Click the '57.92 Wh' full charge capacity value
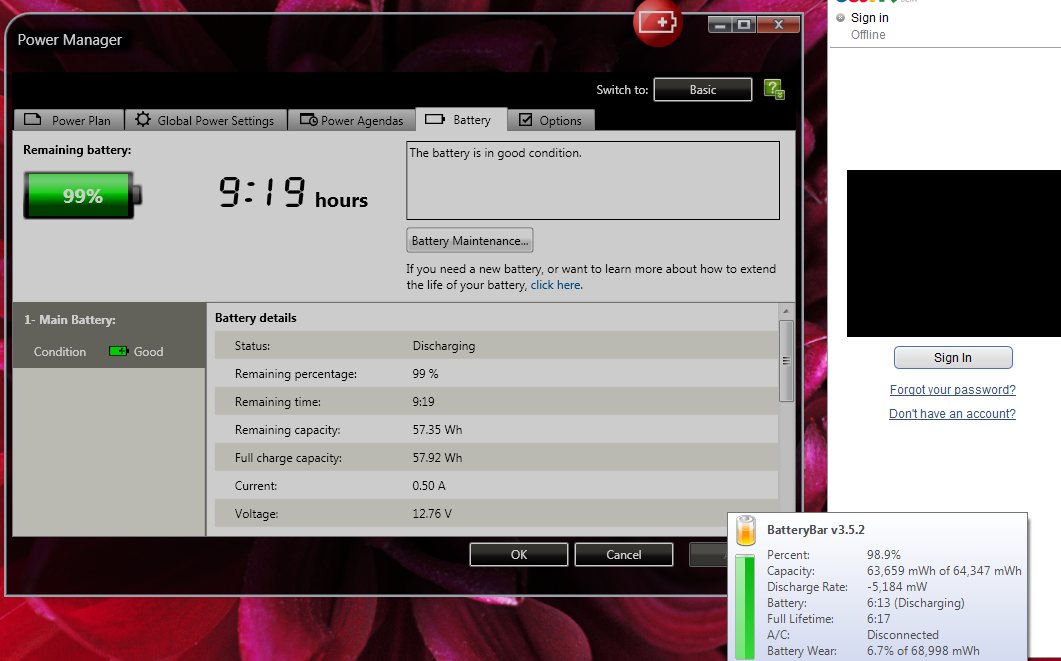 pos(437,457)
